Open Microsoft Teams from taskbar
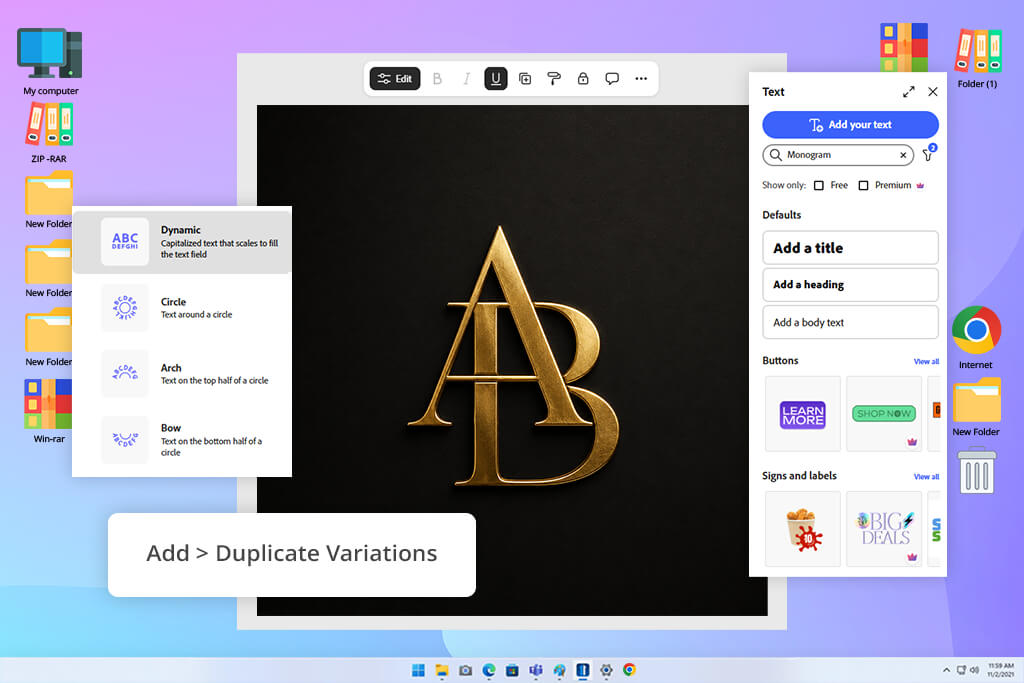1024x683 pixels. 536,670
